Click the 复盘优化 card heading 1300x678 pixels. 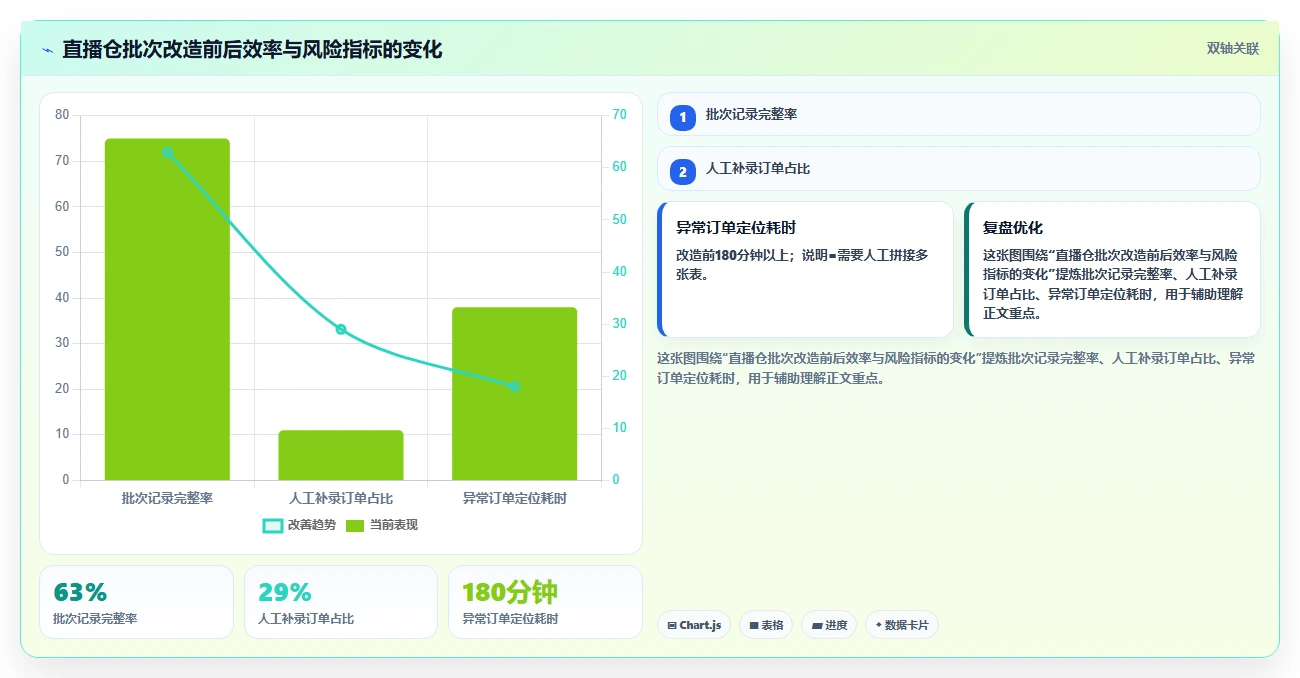coord(1013,227)
